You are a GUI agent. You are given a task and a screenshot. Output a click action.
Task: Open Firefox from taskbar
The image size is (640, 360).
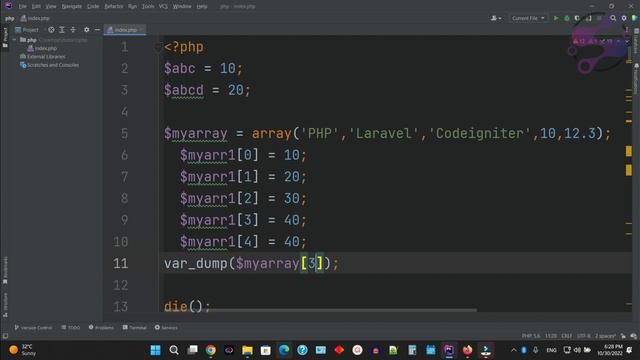[467, 350]
